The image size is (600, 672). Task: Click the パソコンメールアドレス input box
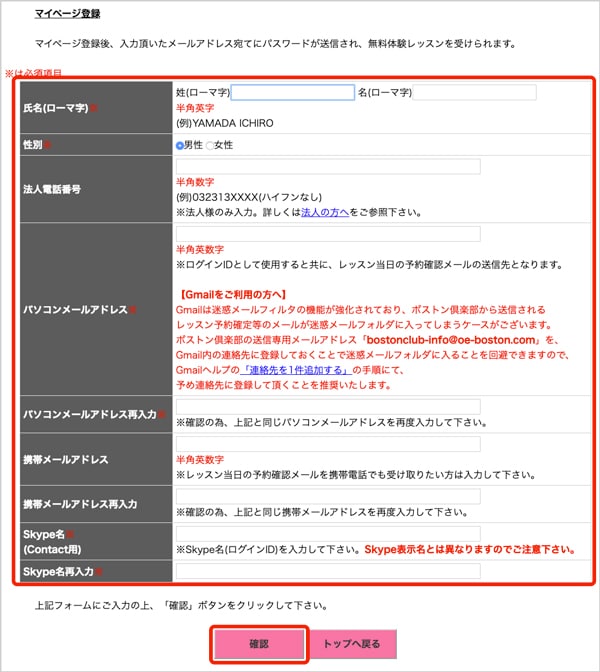(327, 234)
